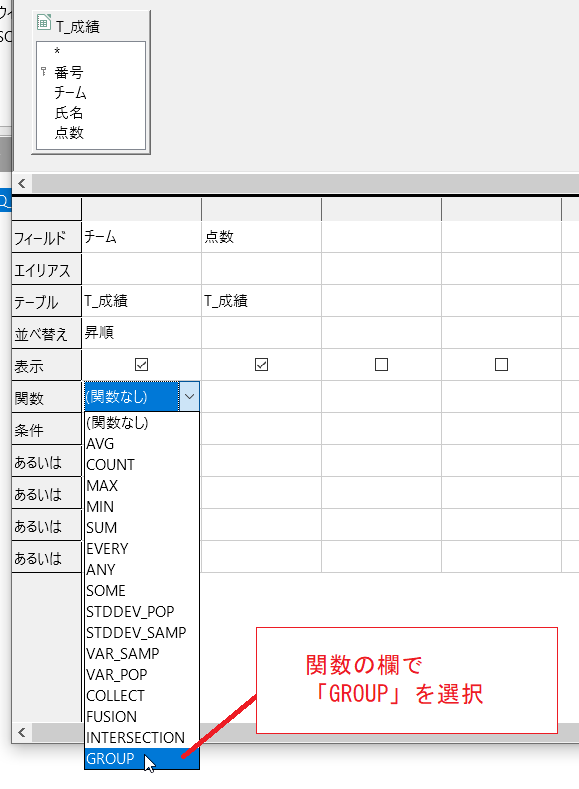This screenshot has height=789, width=579.
Task: Click the エイリアス cell for チーム column
Action: [141, 269]
